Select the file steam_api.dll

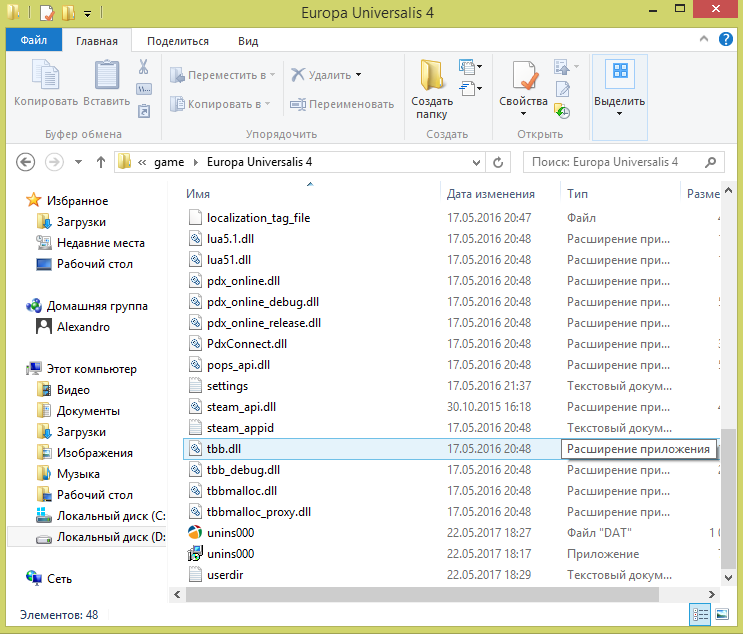coord(241,407)
